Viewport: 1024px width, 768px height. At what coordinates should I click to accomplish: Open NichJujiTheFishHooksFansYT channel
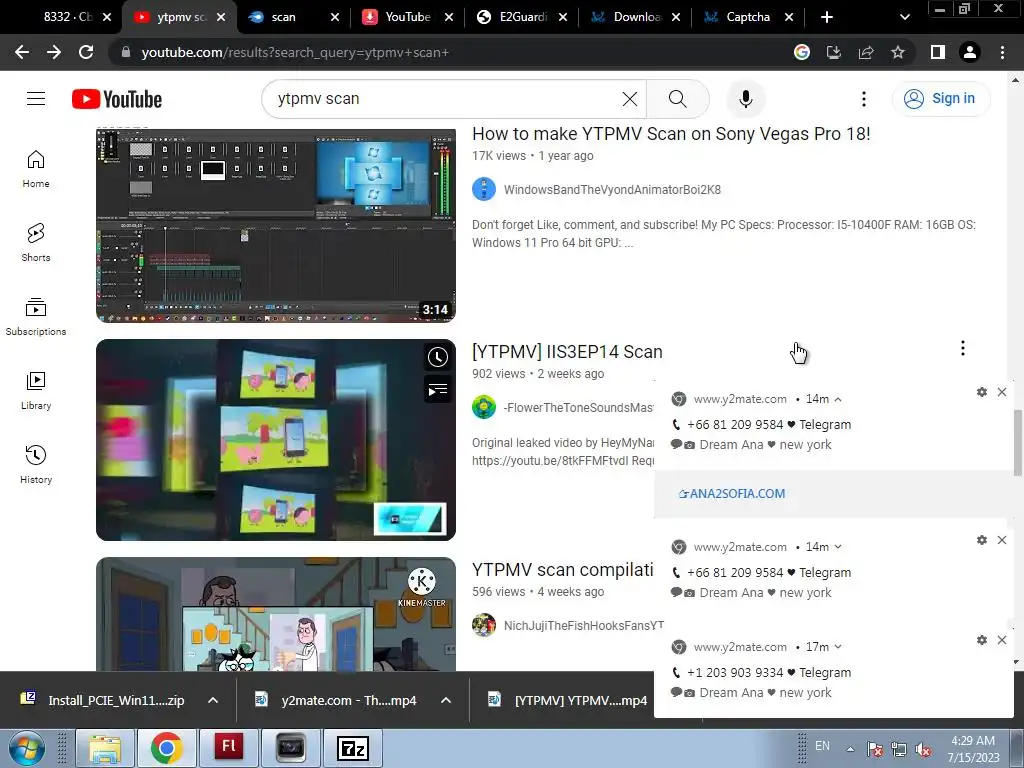[x=583, y=626]
